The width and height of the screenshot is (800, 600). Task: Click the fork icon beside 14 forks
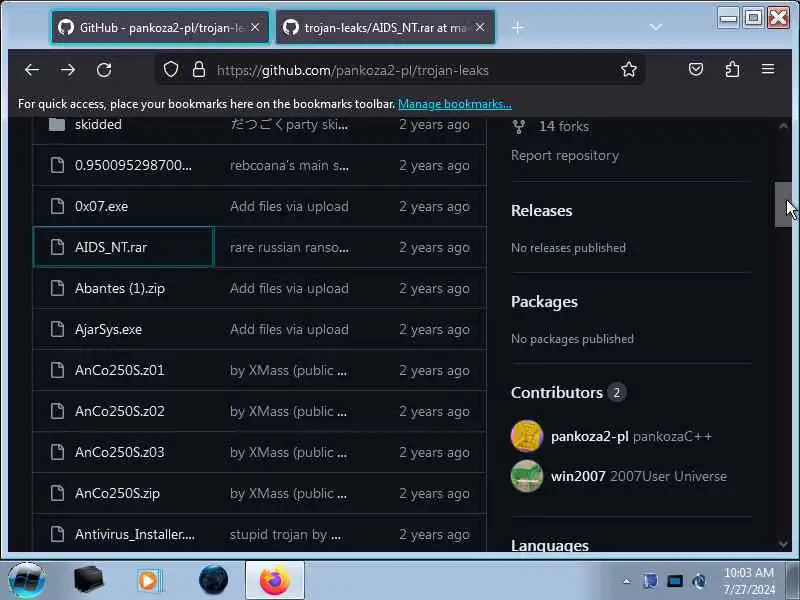point(519,127)
